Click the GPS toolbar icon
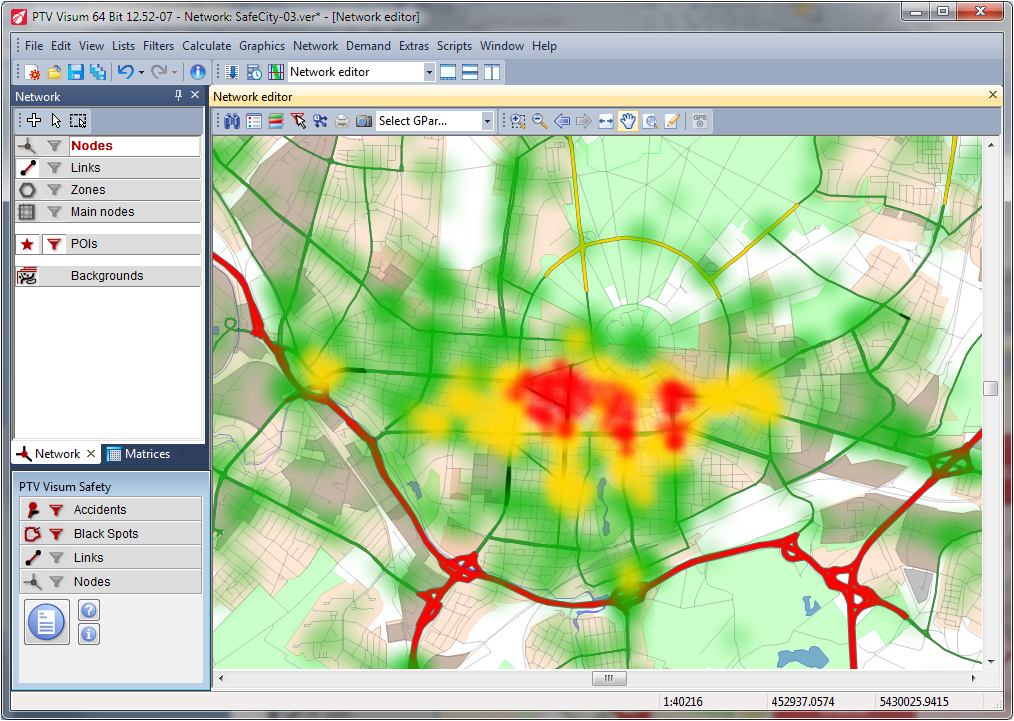The height and width of the screenshot is (721, 1014). 700,121
